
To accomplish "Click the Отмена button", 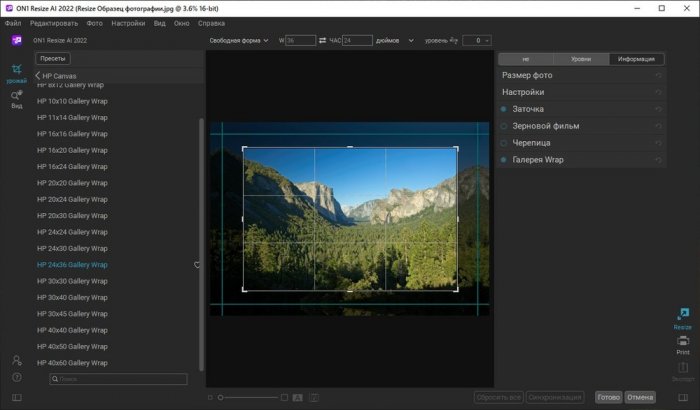I will point(640,397).
